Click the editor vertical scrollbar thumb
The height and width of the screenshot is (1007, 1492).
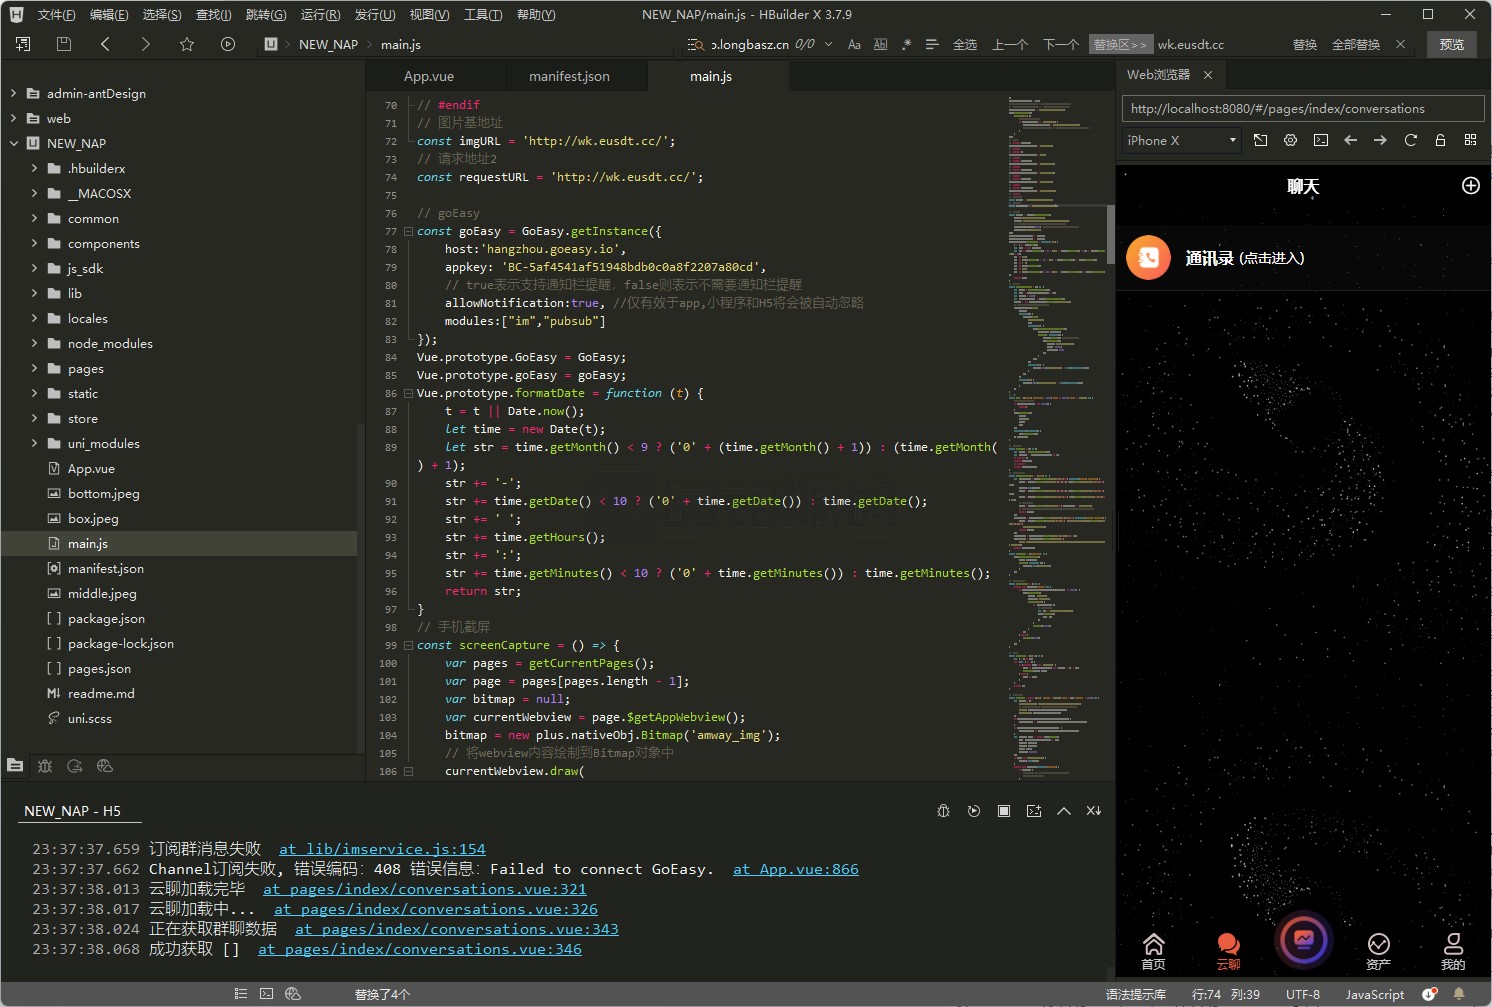coord(1110,235)
